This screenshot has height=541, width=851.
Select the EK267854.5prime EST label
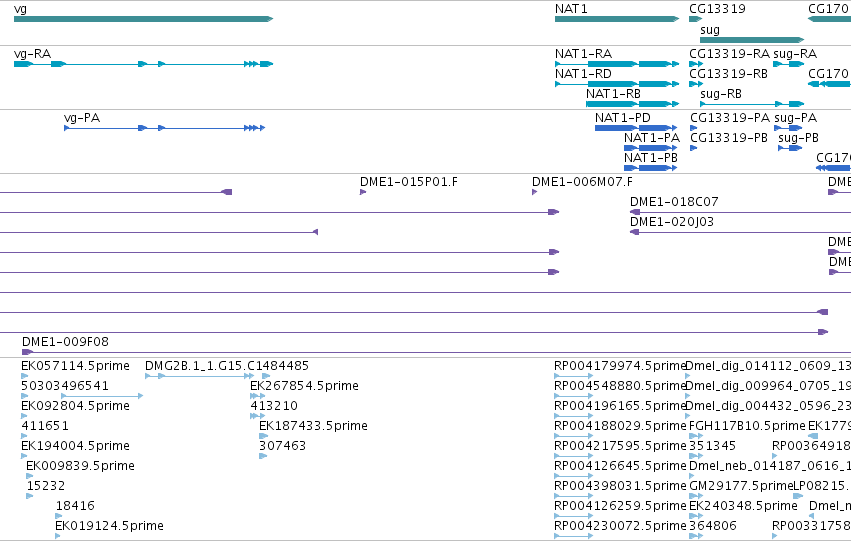304,386
